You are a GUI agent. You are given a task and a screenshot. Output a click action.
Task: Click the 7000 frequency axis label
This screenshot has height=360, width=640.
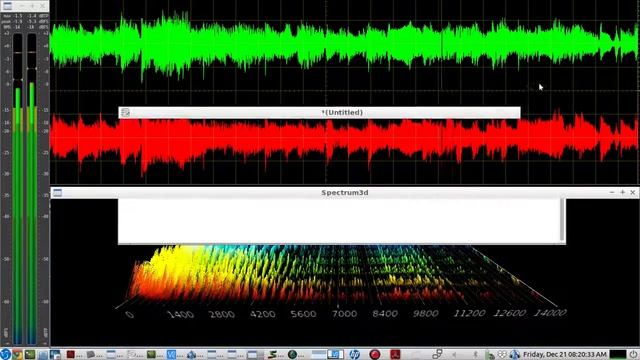coord(344,314)
